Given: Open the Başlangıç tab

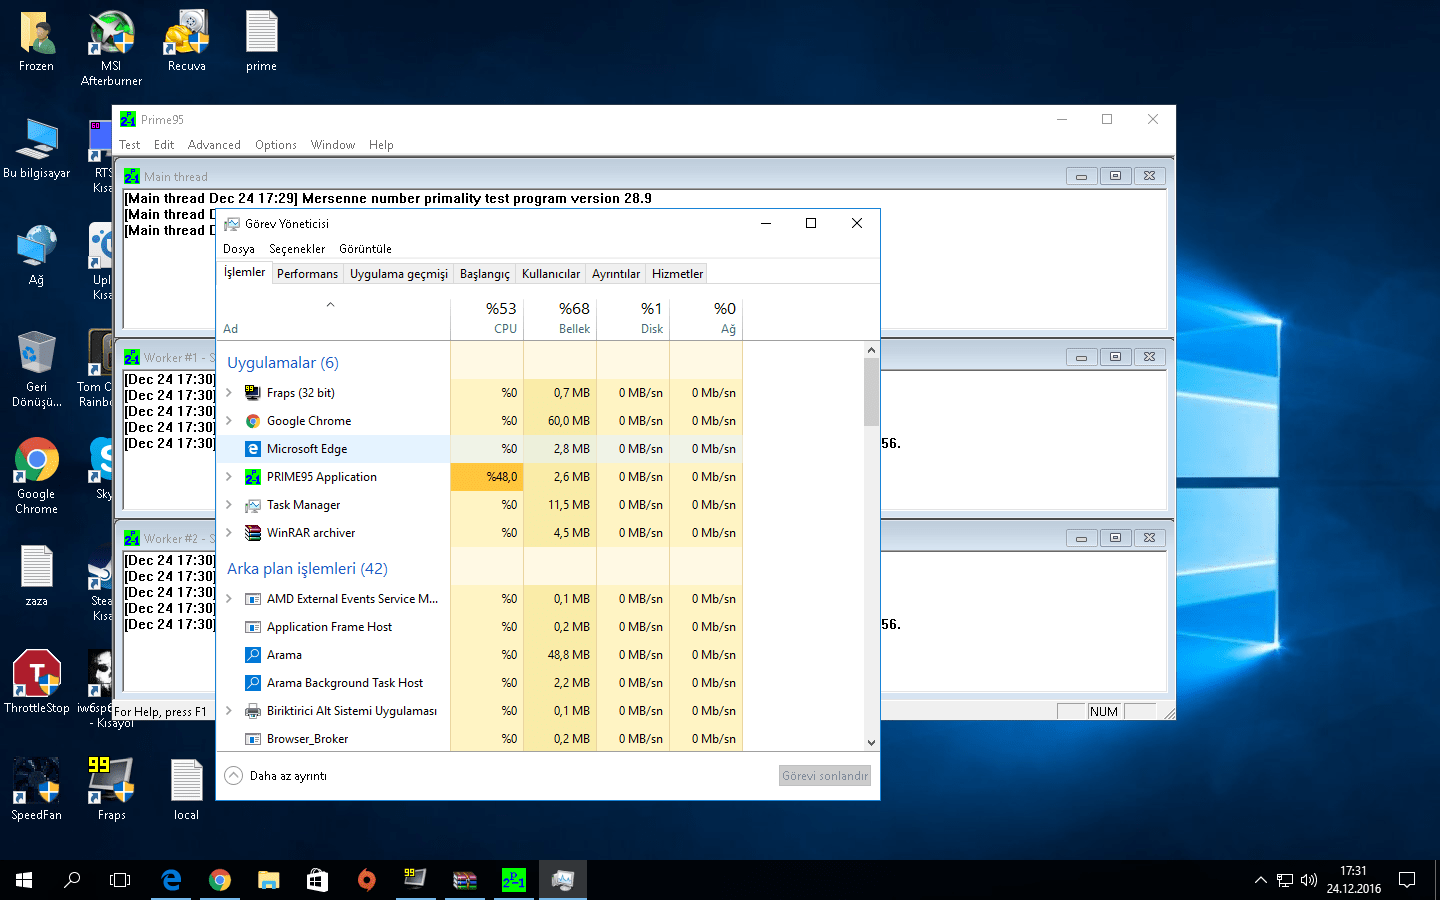Looking at the screenshot, I should 484,274.
